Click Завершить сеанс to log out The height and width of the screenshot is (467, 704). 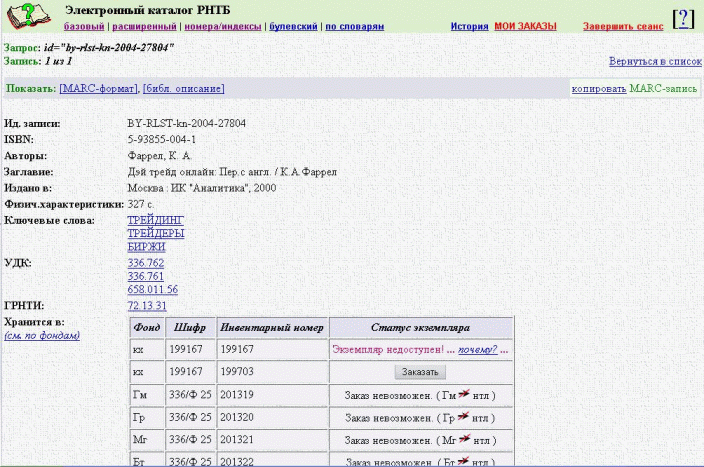[623, 26]
